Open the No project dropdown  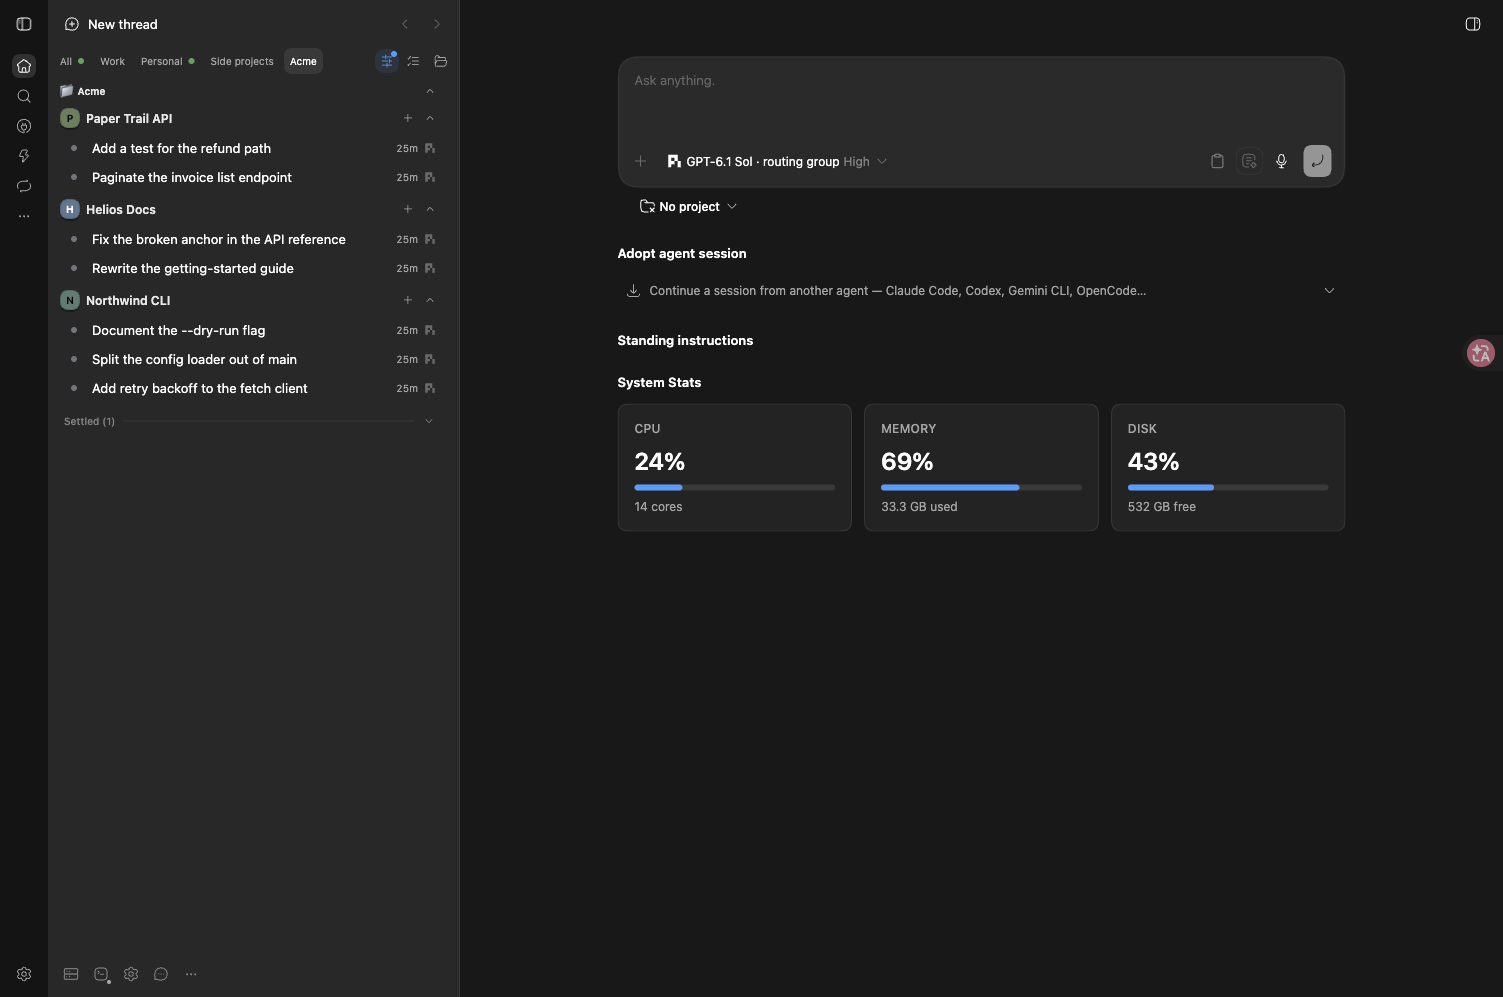(688, 206)
